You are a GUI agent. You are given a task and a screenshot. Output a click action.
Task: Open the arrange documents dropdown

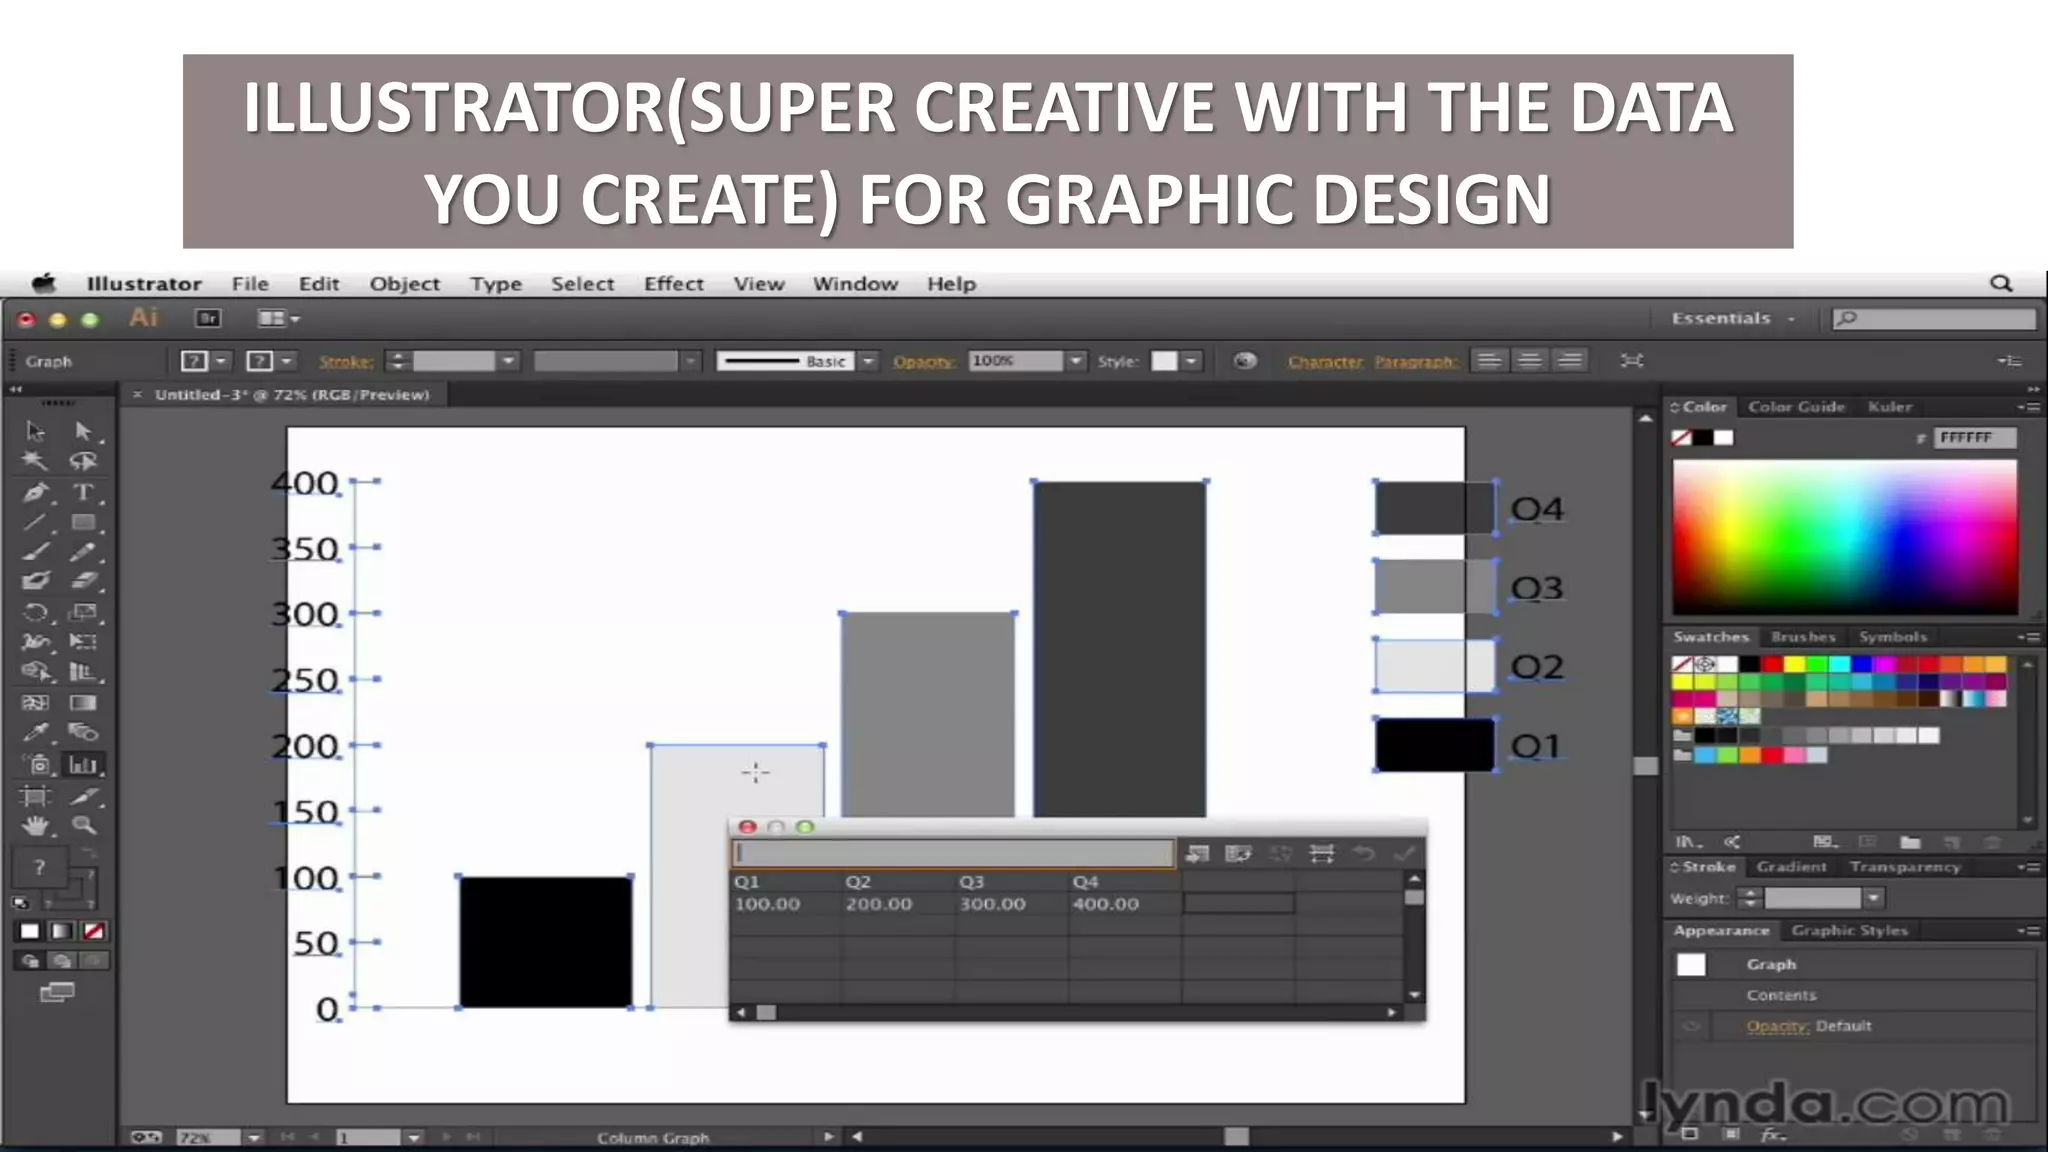[x=278, y=318]
